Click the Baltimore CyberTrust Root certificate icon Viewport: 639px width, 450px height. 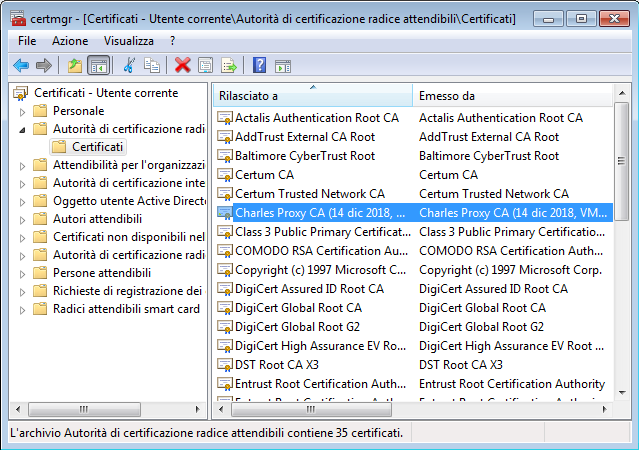[225, 156]
